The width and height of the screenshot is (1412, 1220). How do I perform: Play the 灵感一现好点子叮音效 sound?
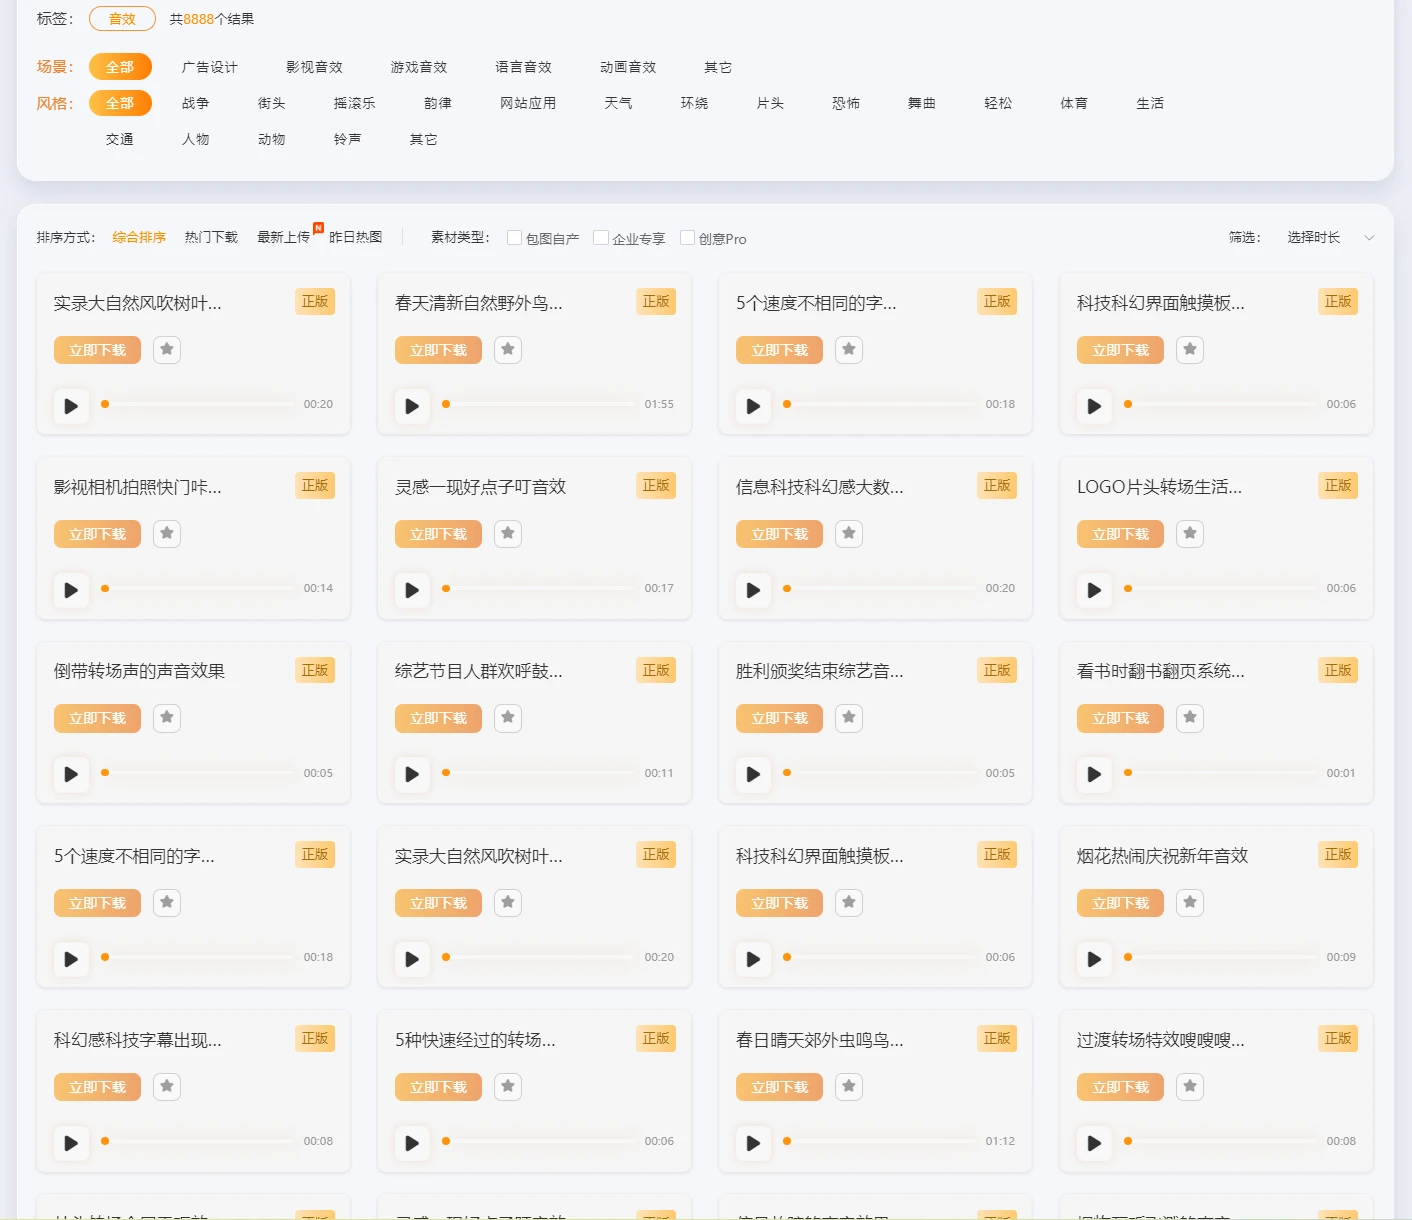pos(412,590)
